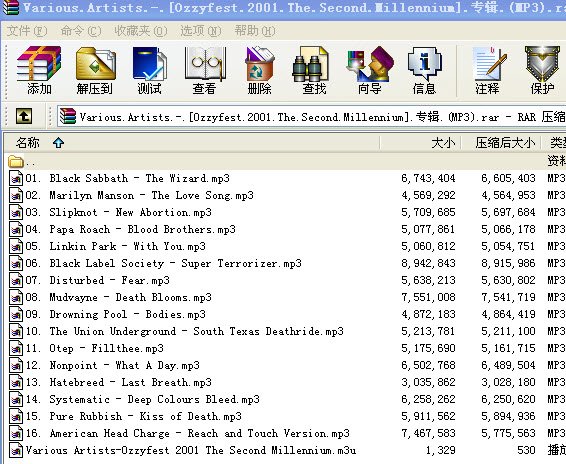Click file icon of 09. Drowning Pool track

(16, 314)
